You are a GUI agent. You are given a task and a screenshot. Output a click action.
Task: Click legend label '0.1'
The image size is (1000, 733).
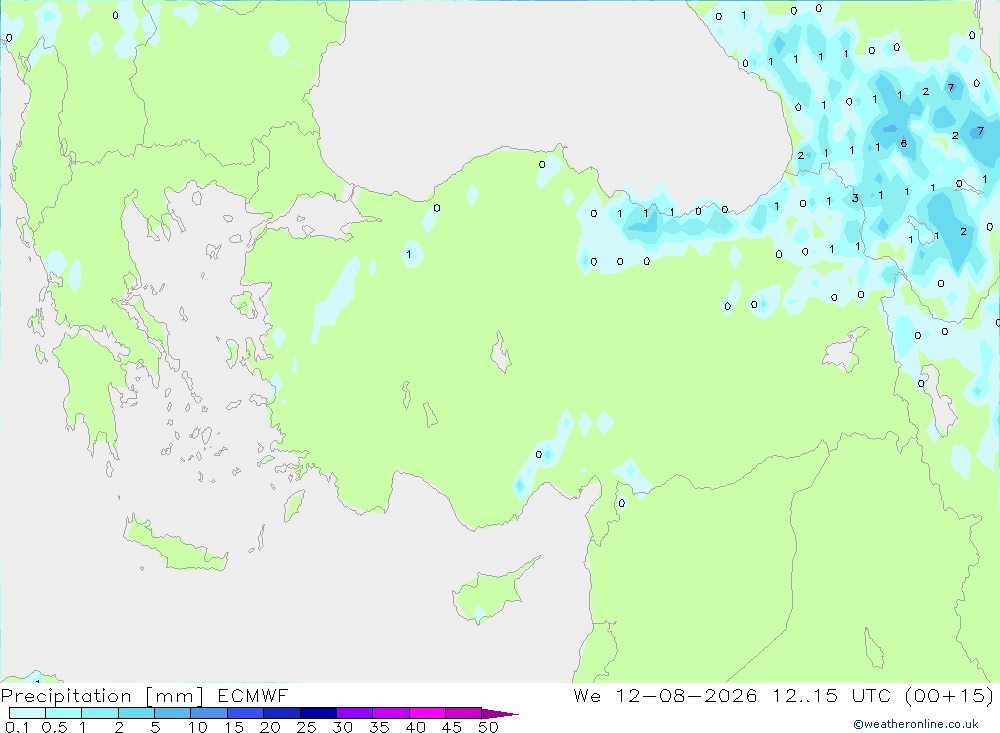[17, 727]
